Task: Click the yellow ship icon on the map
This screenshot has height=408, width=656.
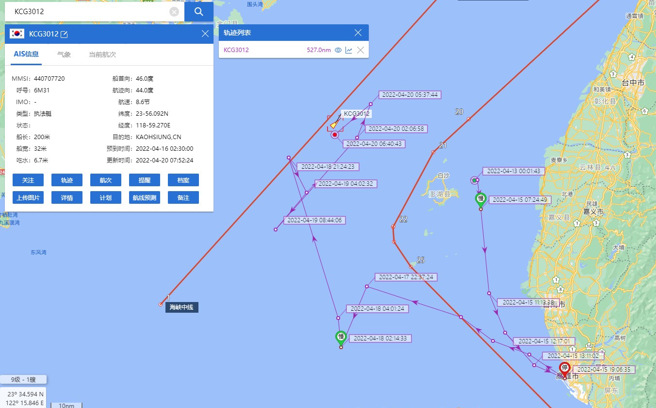Action: 334,124
